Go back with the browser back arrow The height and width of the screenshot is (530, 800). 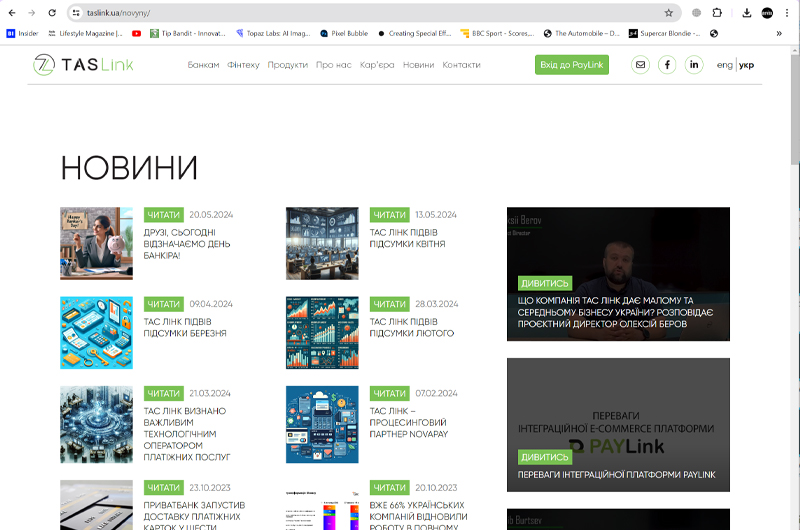pos(12,13)
